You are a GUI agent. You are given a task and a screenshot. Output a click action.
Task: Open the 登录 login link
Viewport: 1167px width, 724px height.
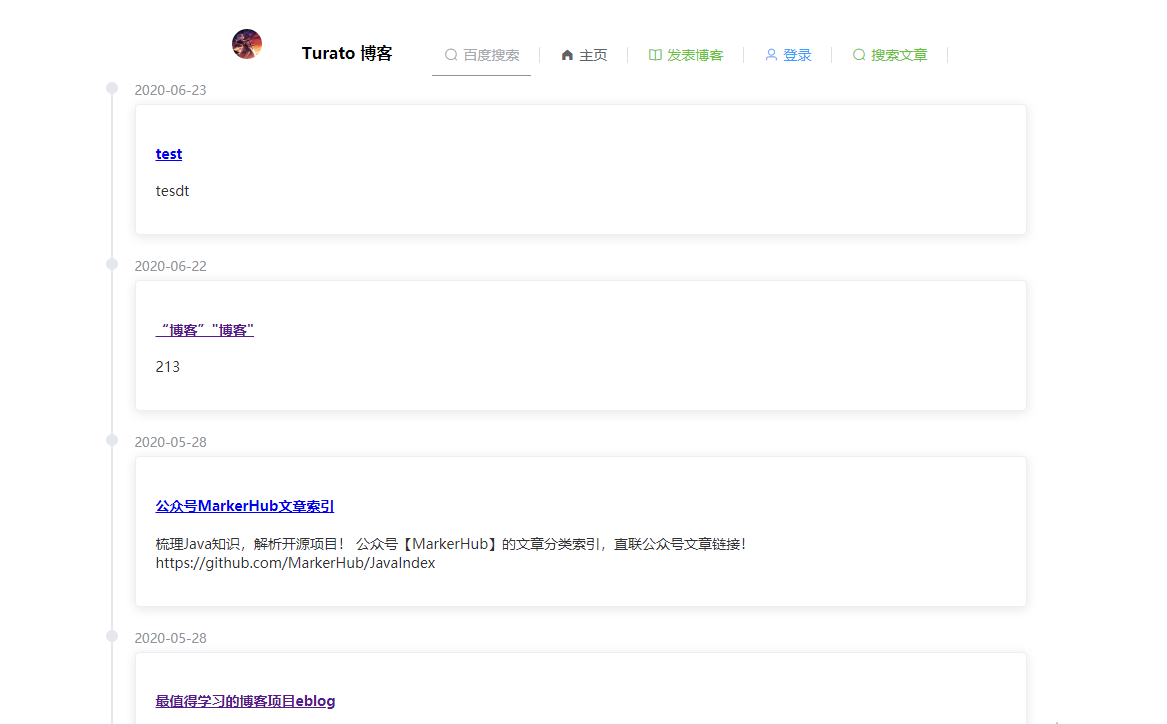788,55
